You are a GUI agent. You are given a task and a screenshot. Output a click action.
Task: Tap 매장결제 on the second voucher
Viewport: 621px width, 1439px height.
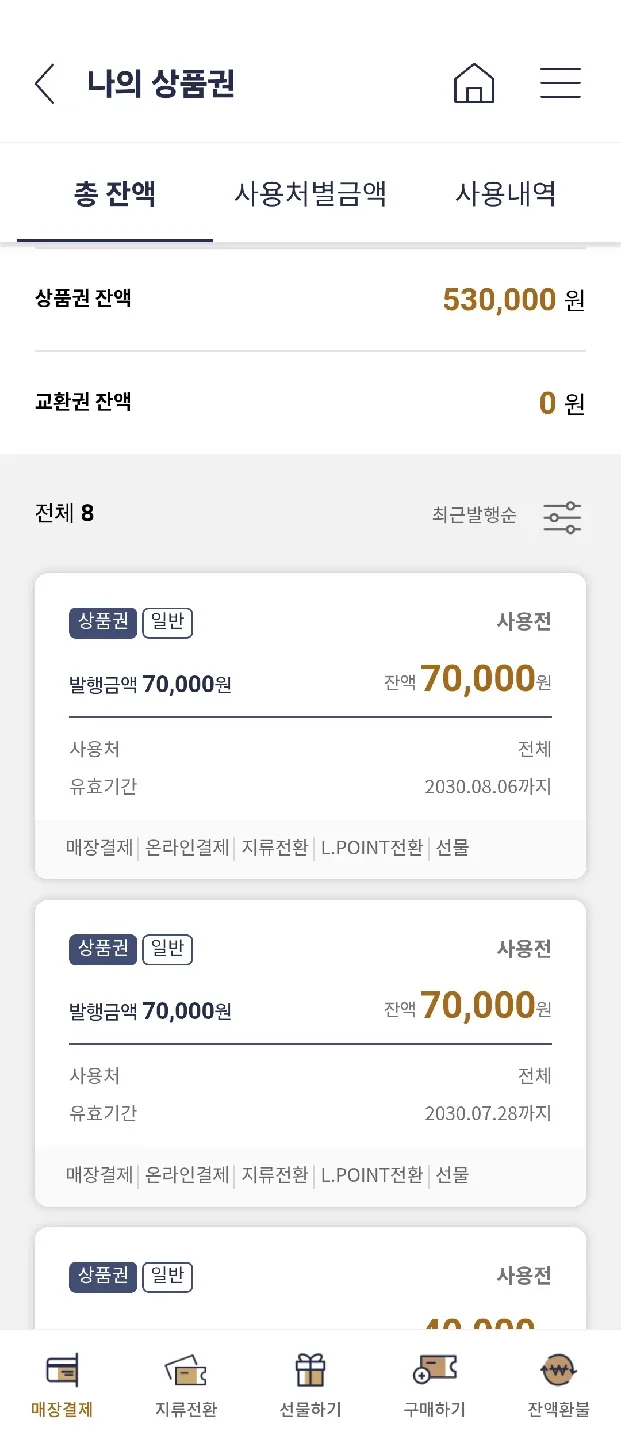(100, 1175)
